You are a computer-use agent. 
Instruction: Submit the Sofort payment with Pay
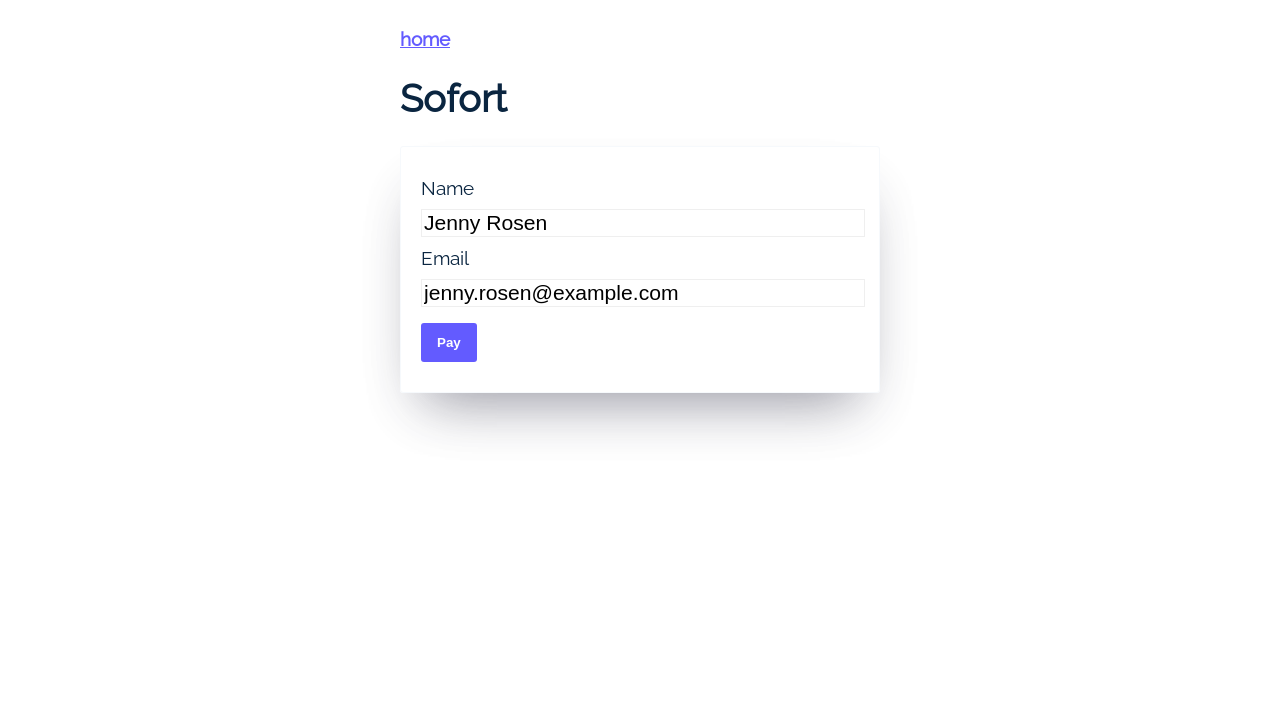tap(449, 342)
